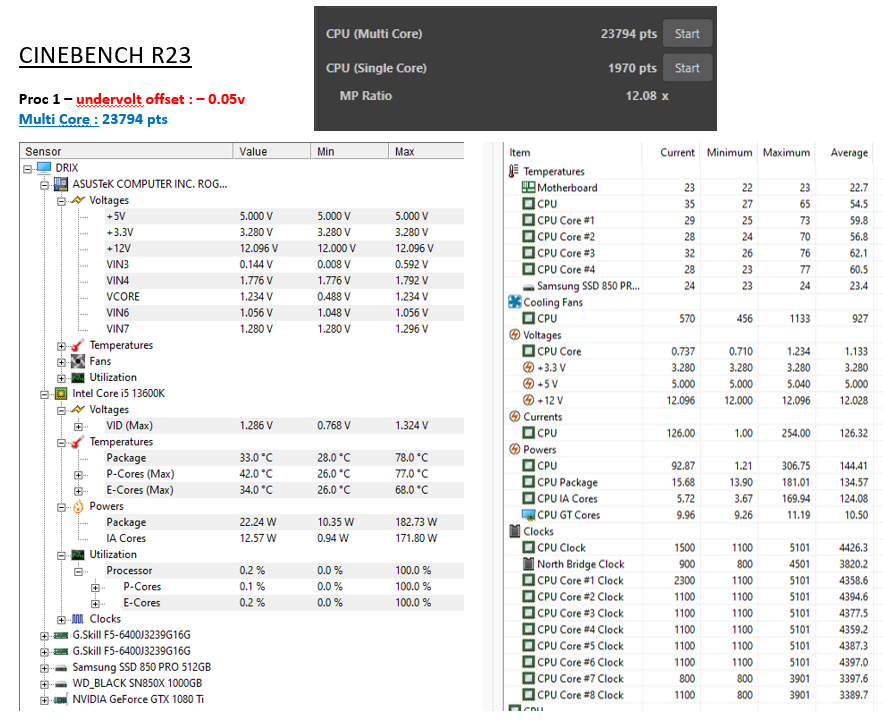The width and height of the screenshot is (883, 724).
Task: Click the Sensor column header
Action: click(127, 151)
